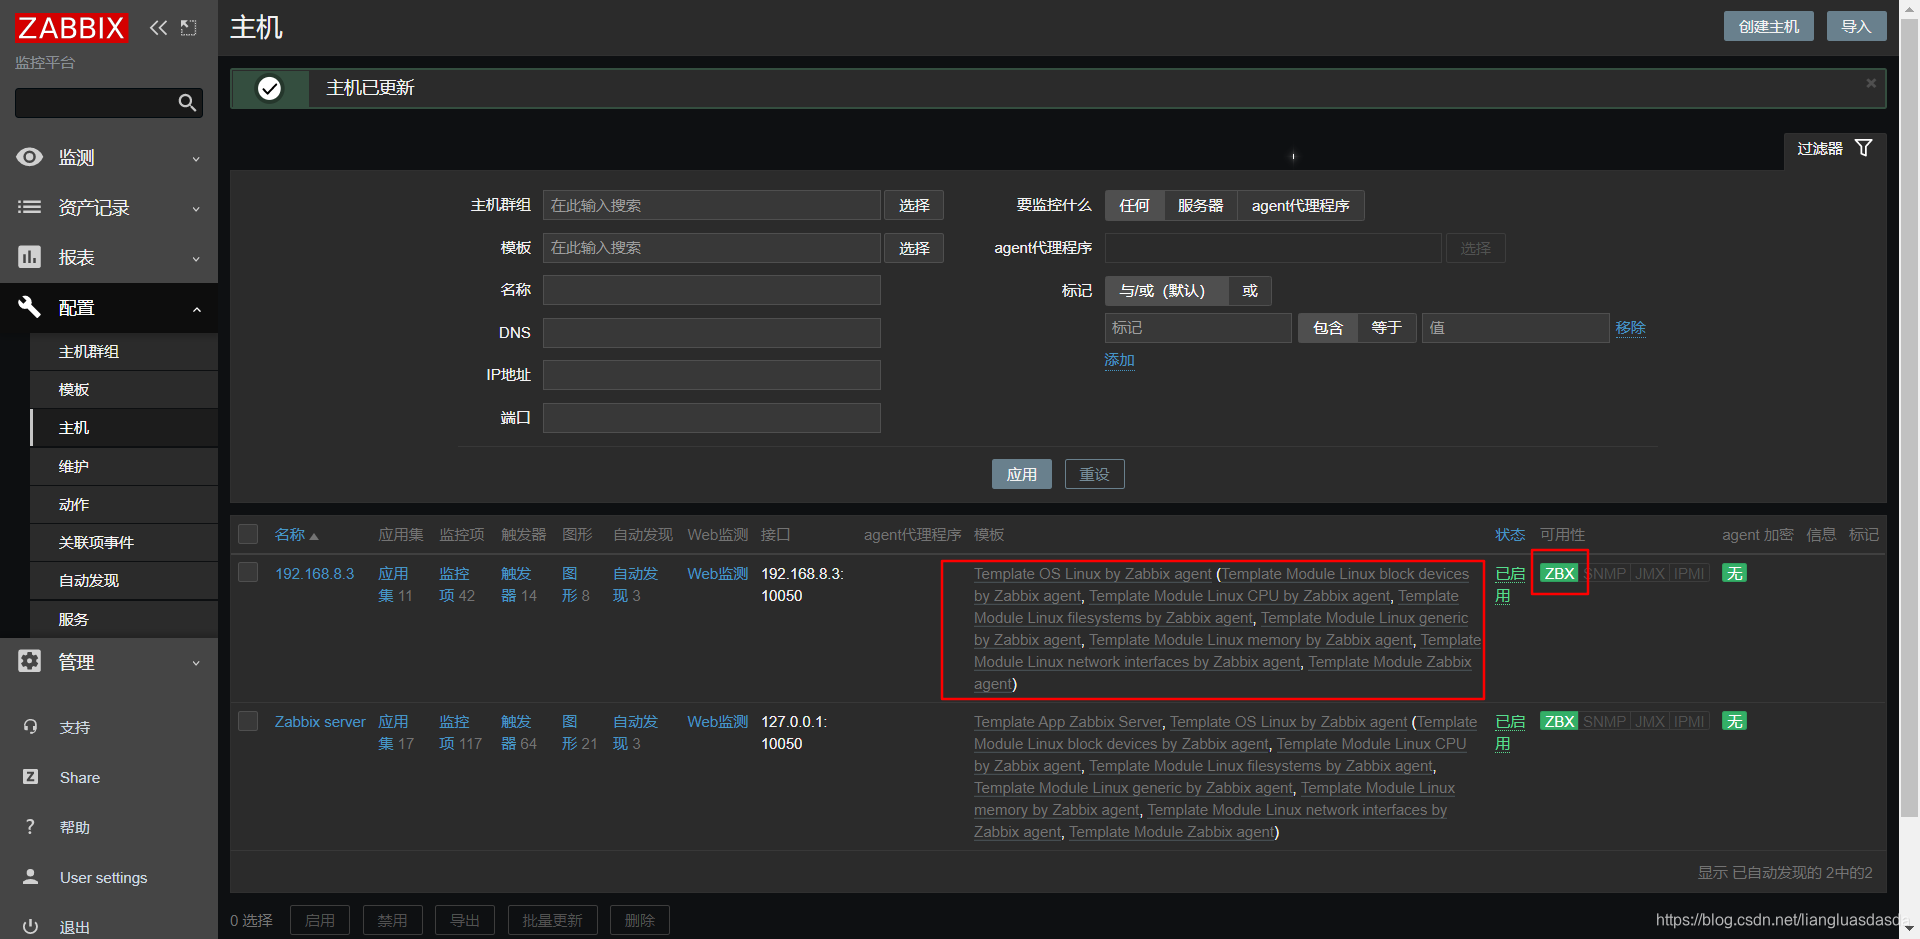The height and width of the screenshot is (939, 1920).
Task: Click the sidebar search magnifier icon
Action: pos(187,103)
